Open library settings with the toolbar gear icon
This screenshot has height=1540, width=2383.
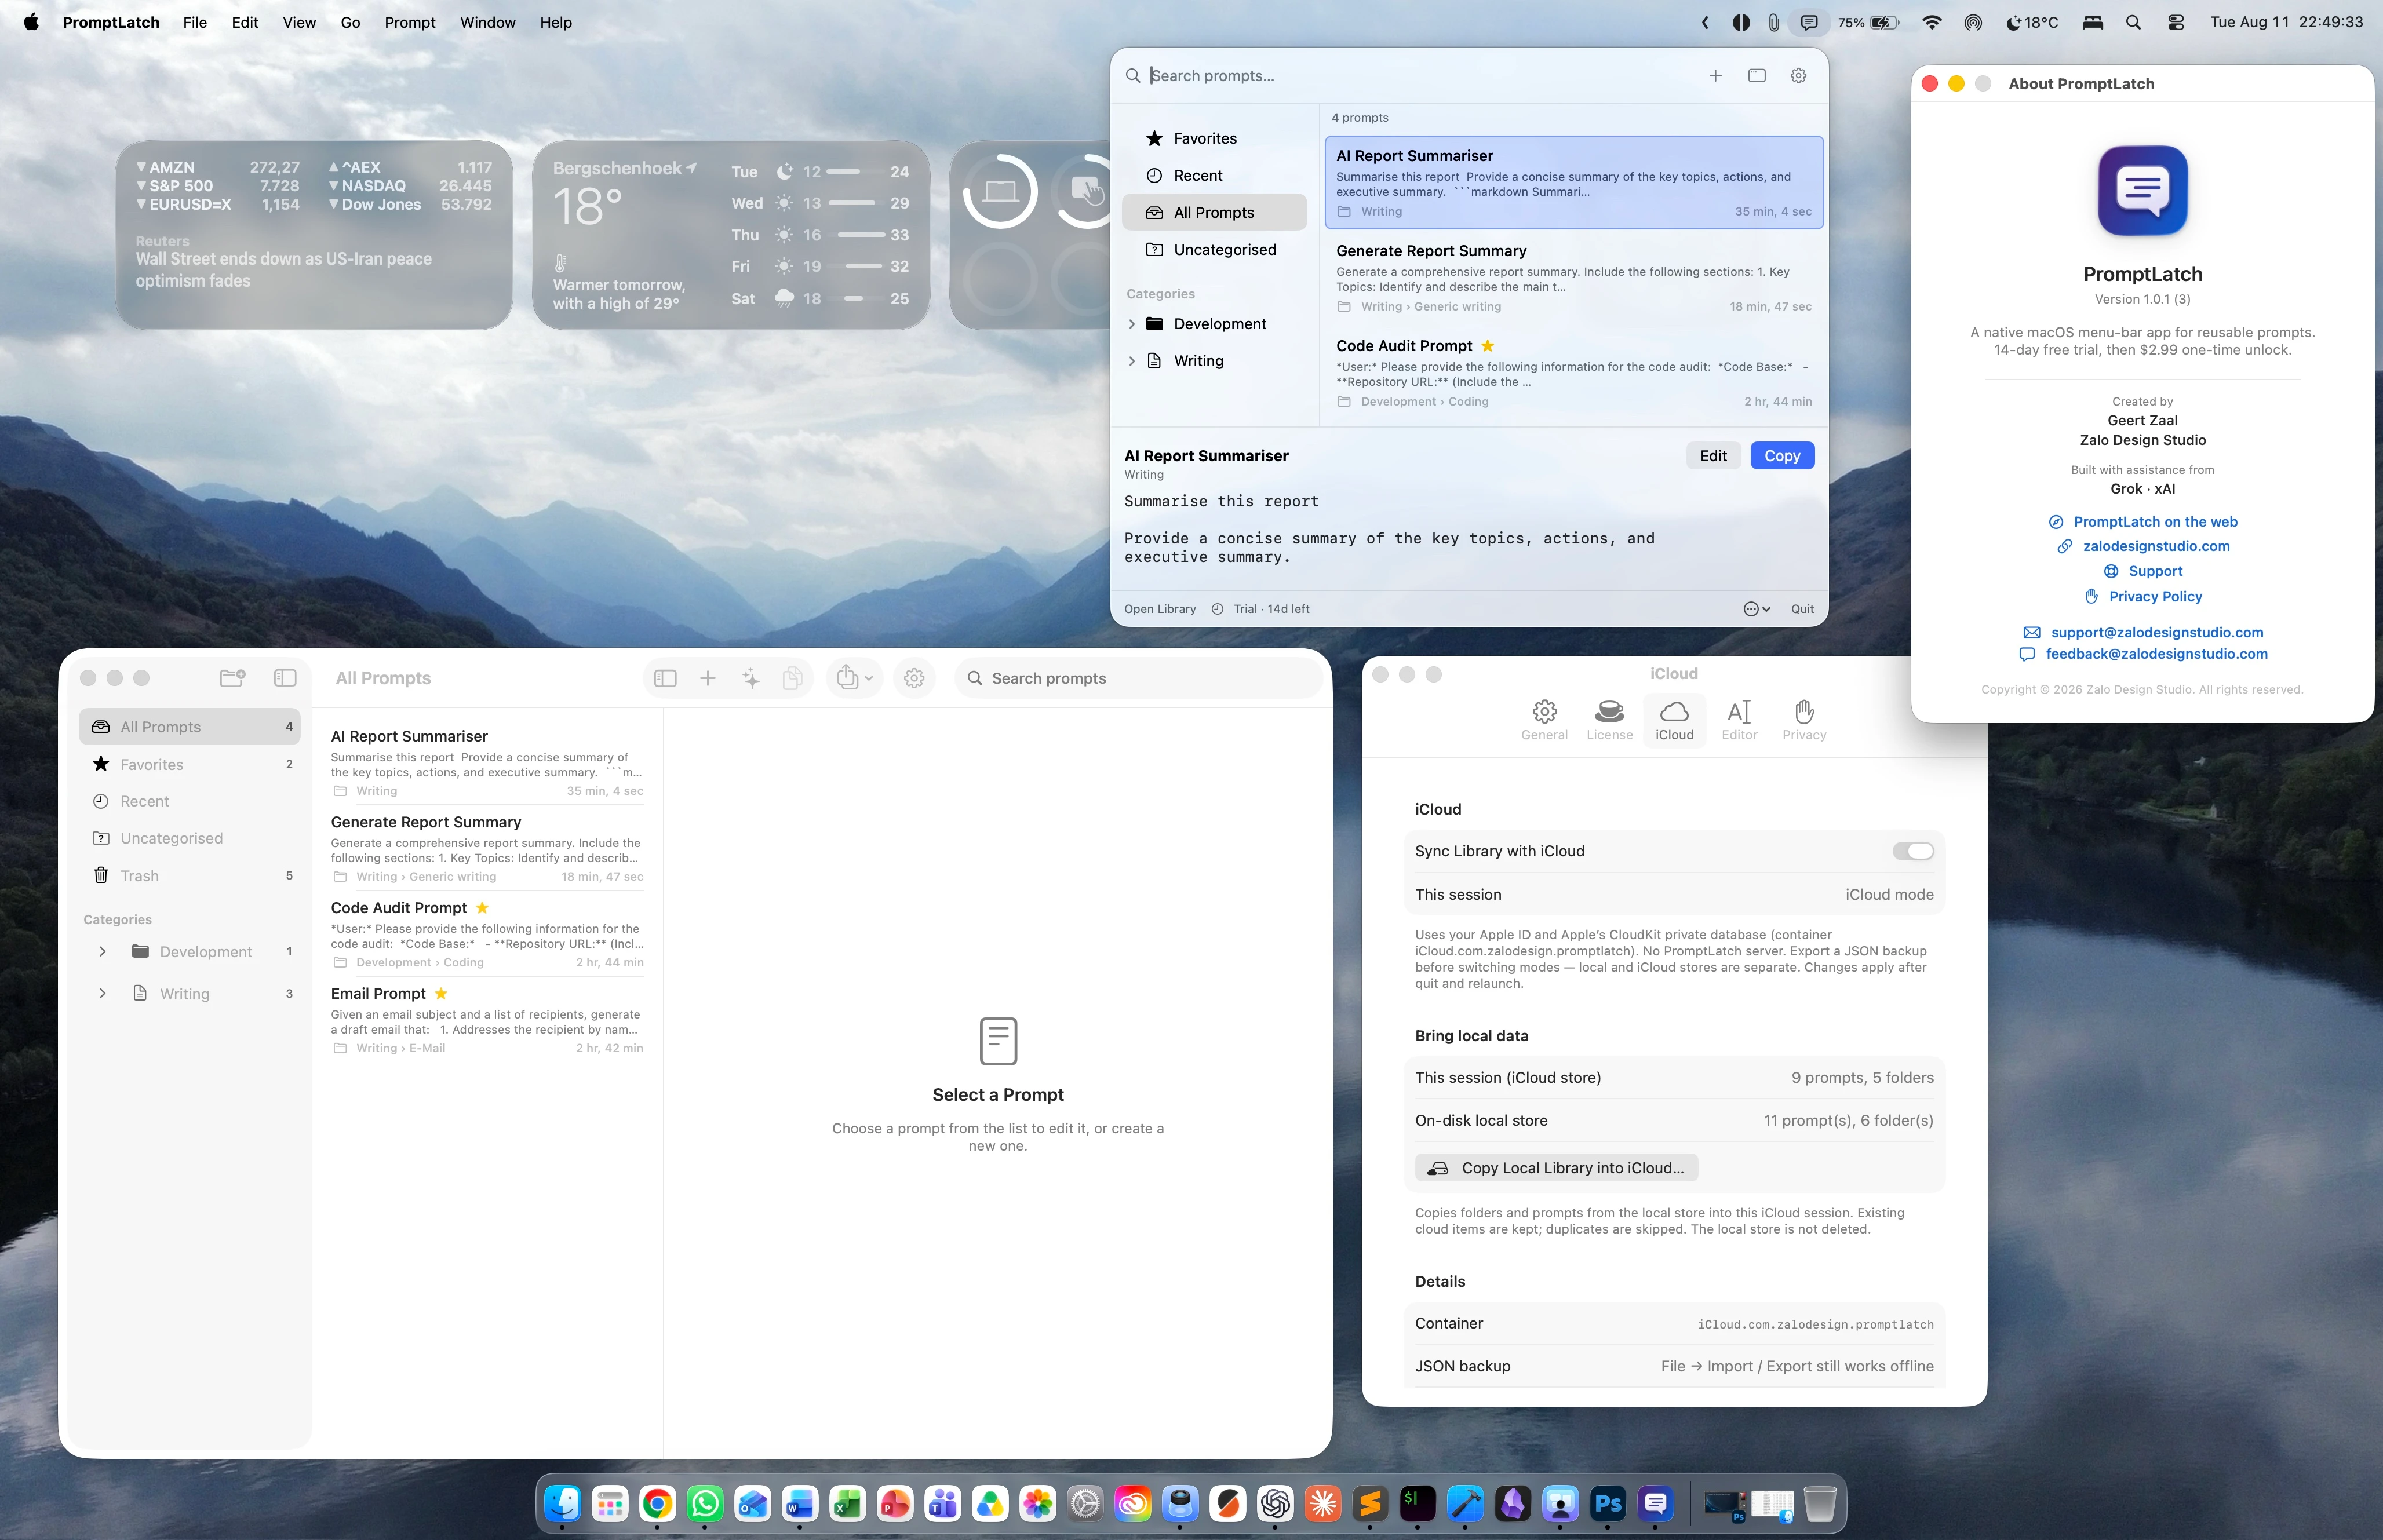[914, 679]
